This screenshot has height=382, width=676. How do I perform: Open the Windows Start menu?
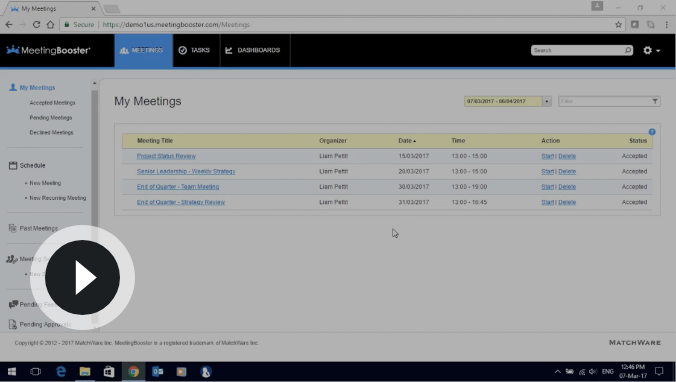[12, 372]
